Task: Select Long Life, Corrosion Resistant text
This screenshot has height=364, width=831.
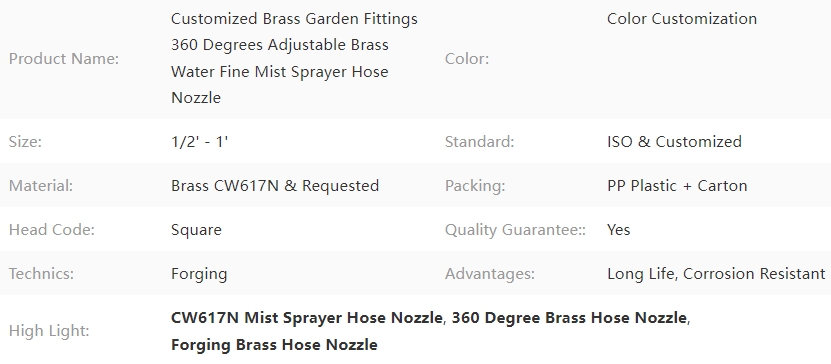Action: [x=716, y=274]
